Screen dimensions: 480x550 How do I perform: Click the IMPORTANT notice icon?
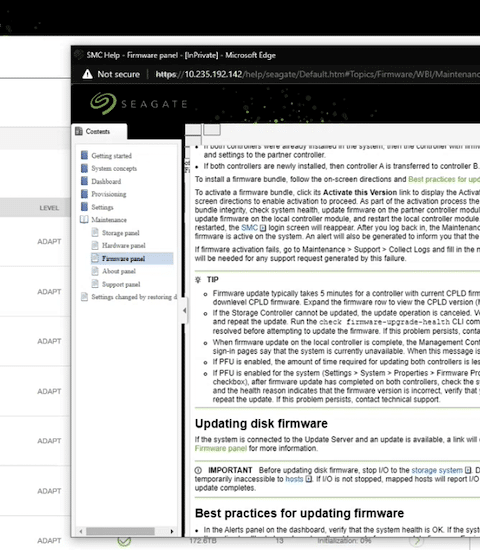click(x=198, y=470)
